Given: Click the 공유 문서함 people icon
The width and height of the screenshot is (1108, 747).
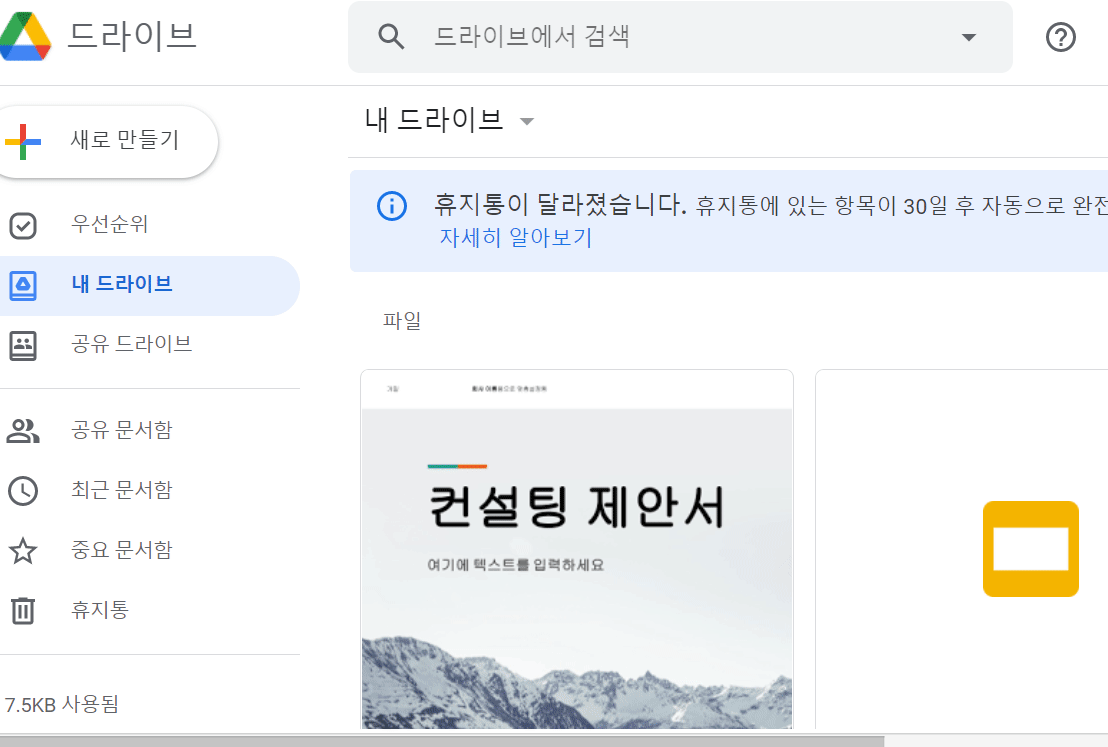Looking at the screenshot, I should [x=23, y=431].
